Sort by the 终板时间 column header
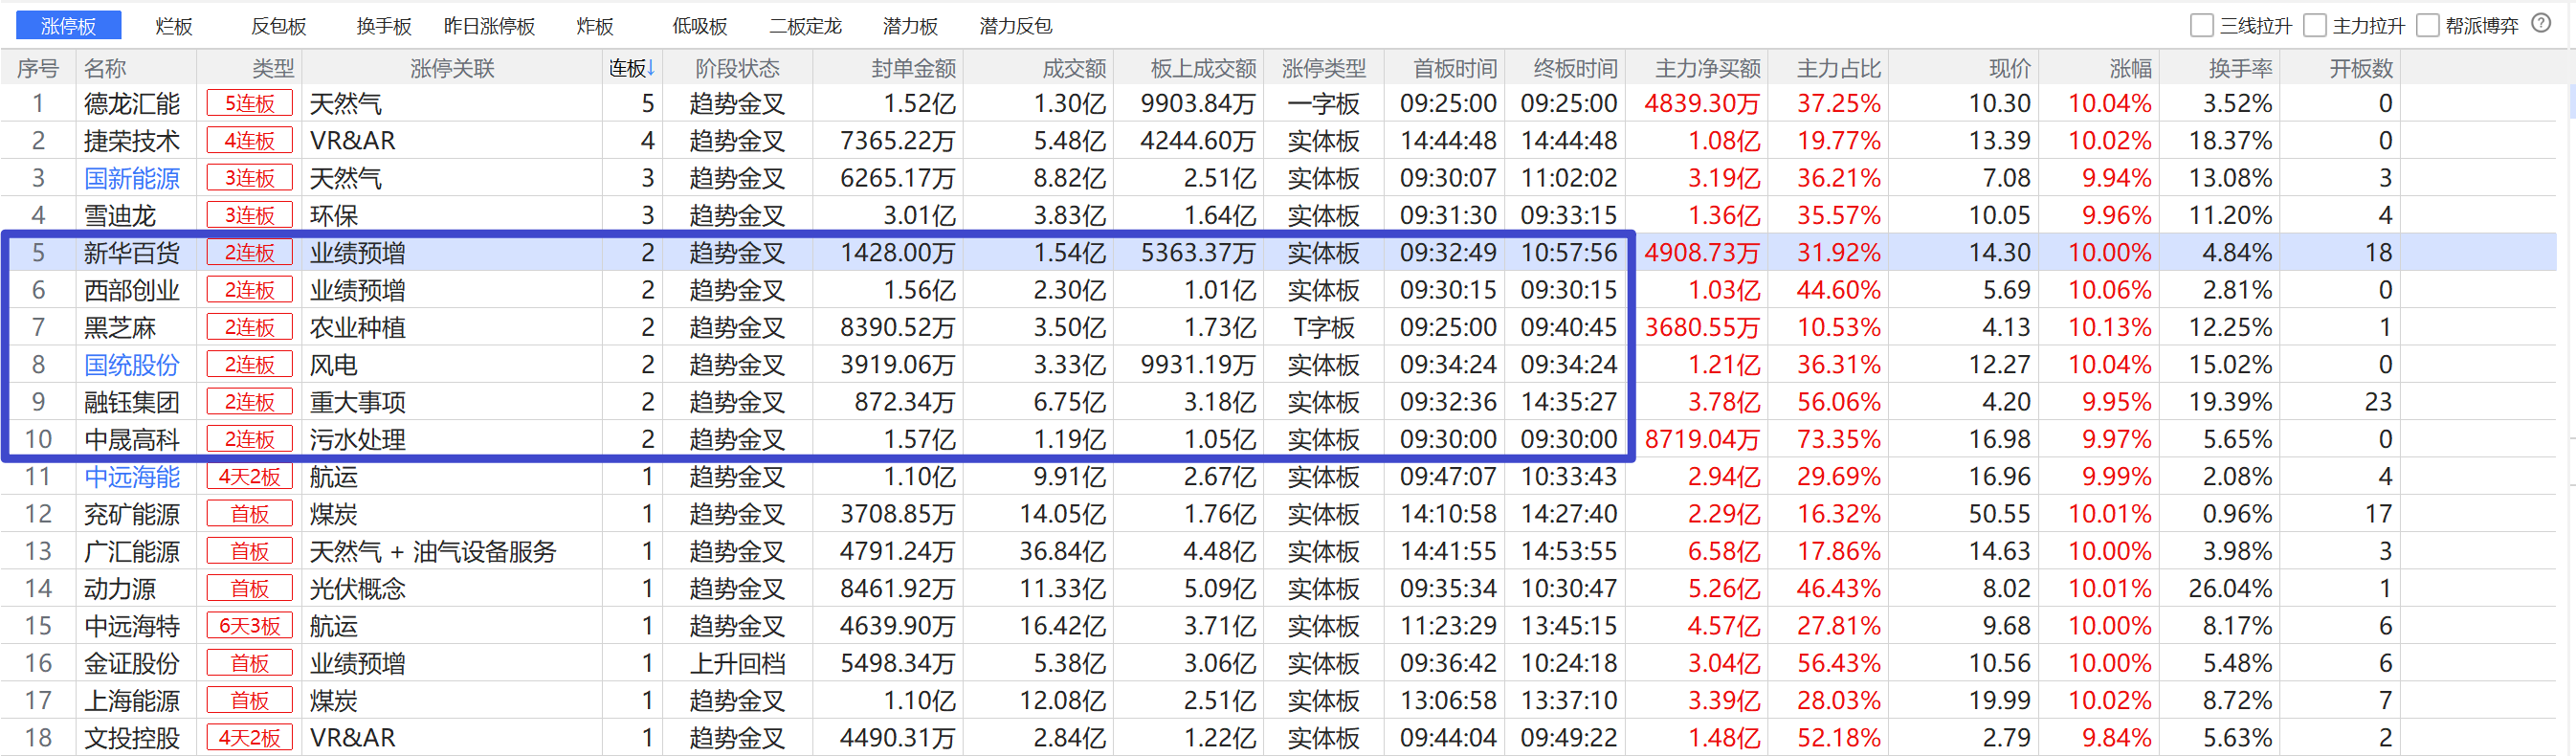Image resolution: width=2576 pixels, height=756 pixels. 1576,68
